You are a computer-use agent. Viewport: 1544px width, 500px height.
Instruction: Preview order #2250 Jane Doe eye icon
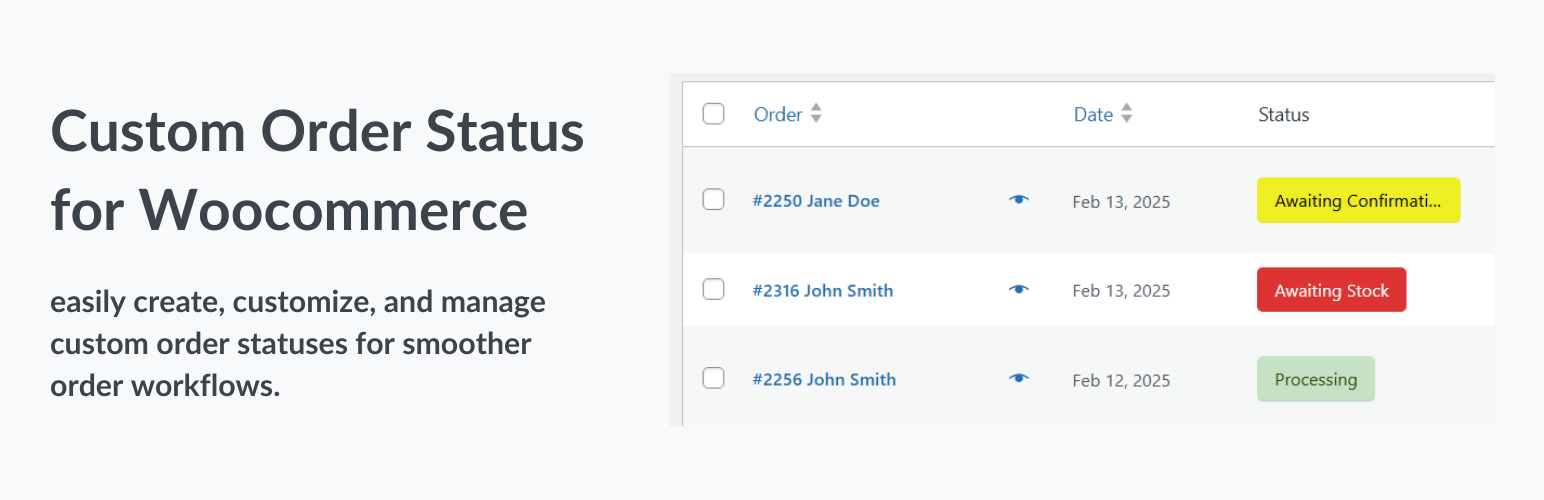pos(1018,201)
